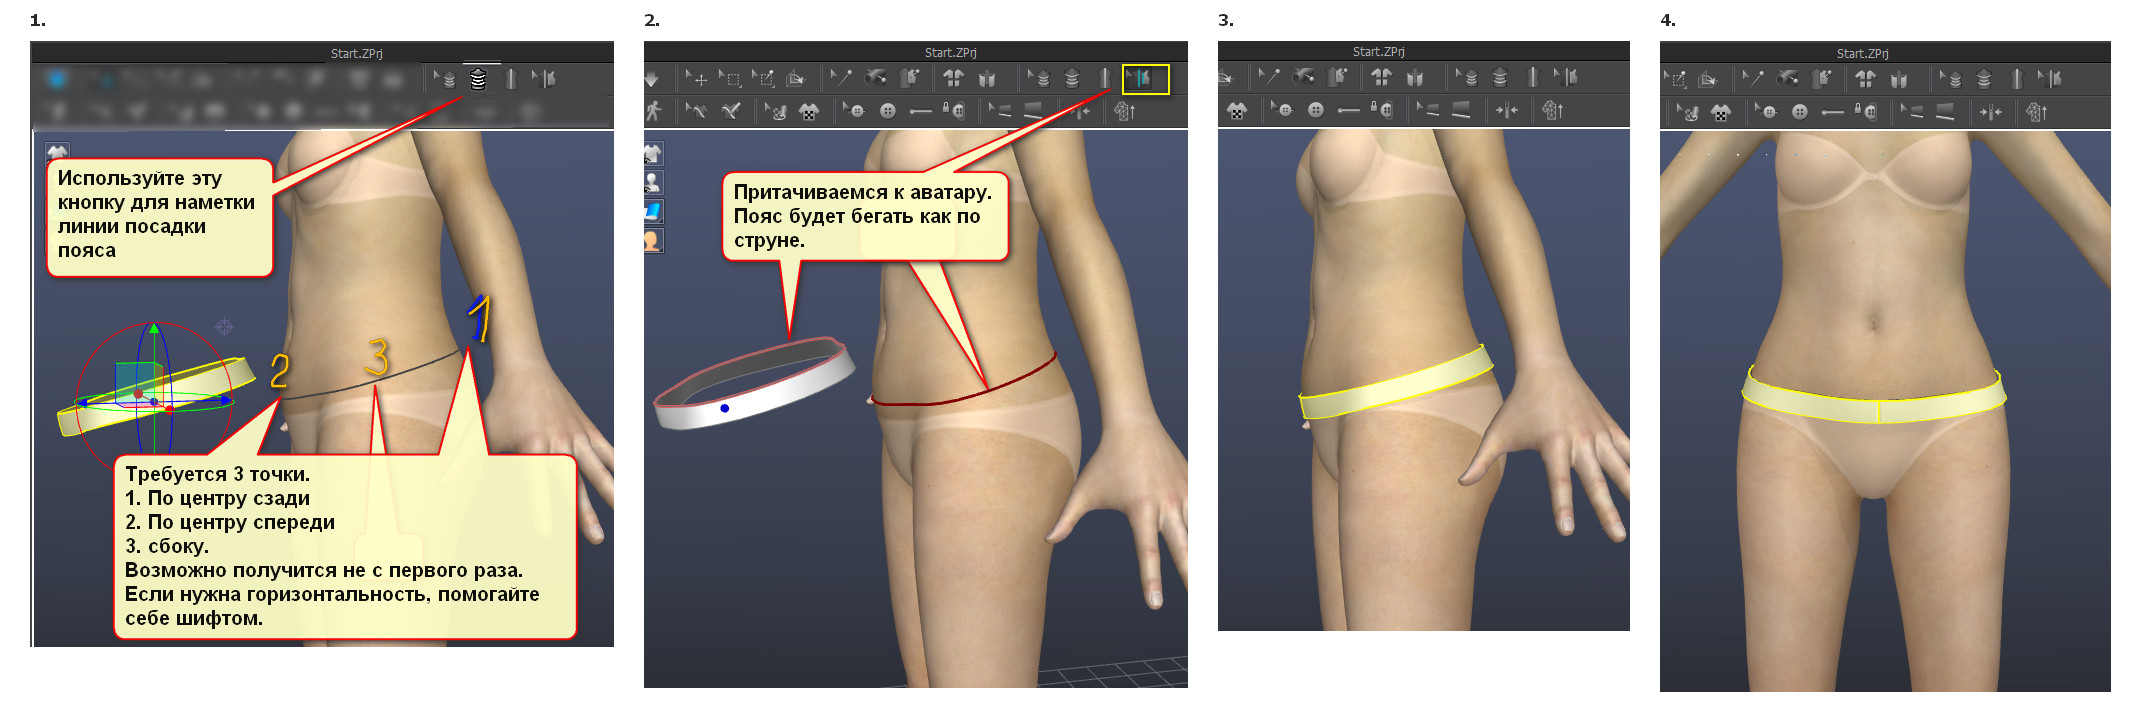Click the inward-arrows pinch icon in step 4
Image resolution: width=2141 pixels, height=722 pixels.
click(1991, 112)
